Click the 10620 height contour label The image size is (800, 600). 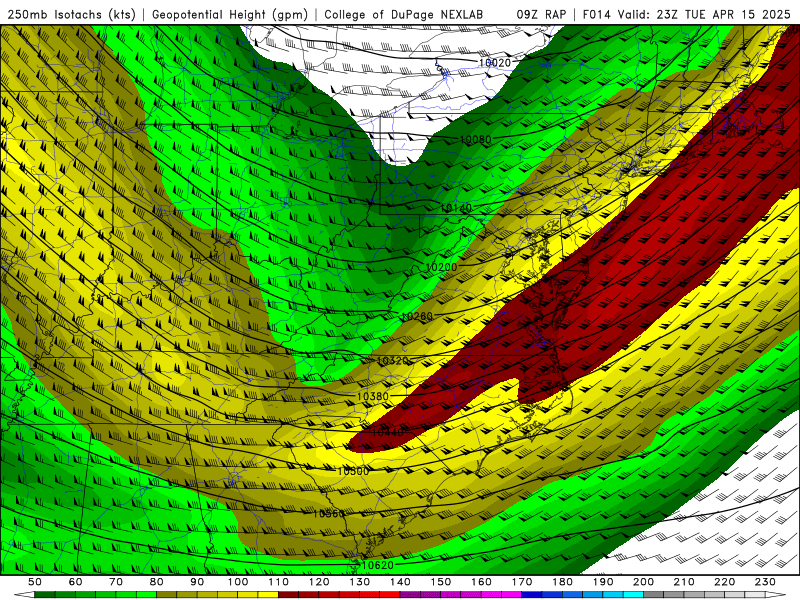[378, 565]
